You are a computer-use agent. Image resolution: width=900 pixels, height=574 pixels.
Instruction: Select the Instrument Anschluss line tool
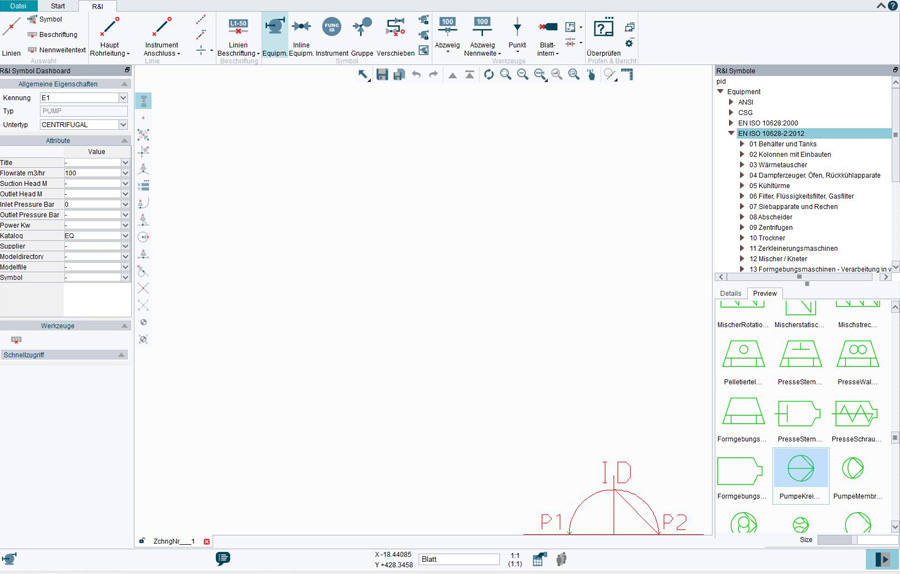click(x=161, y=36)
